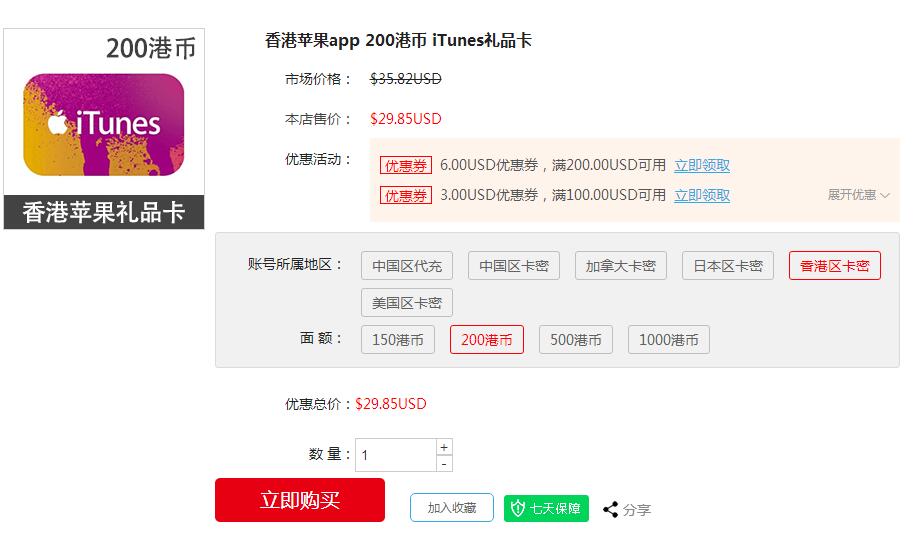Click the shield icon in 七天保障
The width and height of the screenshot is (919, 548).
(x=518, y=508)
